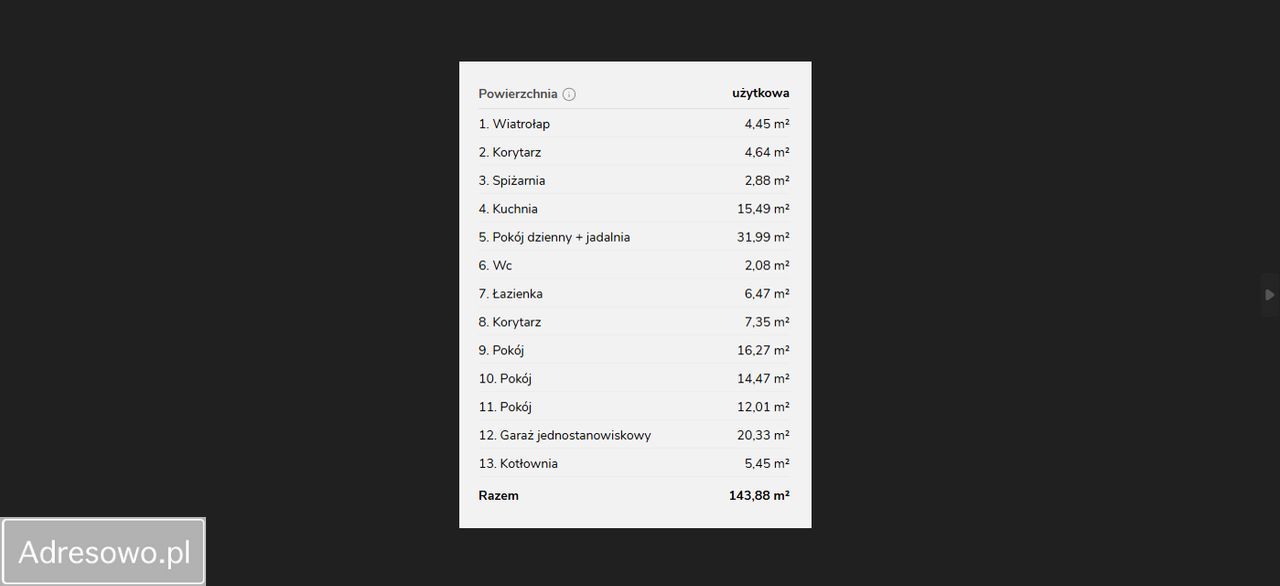Click the Powierzchnia table header
Screen dimensions: 1280x586
tap(519, 93)
